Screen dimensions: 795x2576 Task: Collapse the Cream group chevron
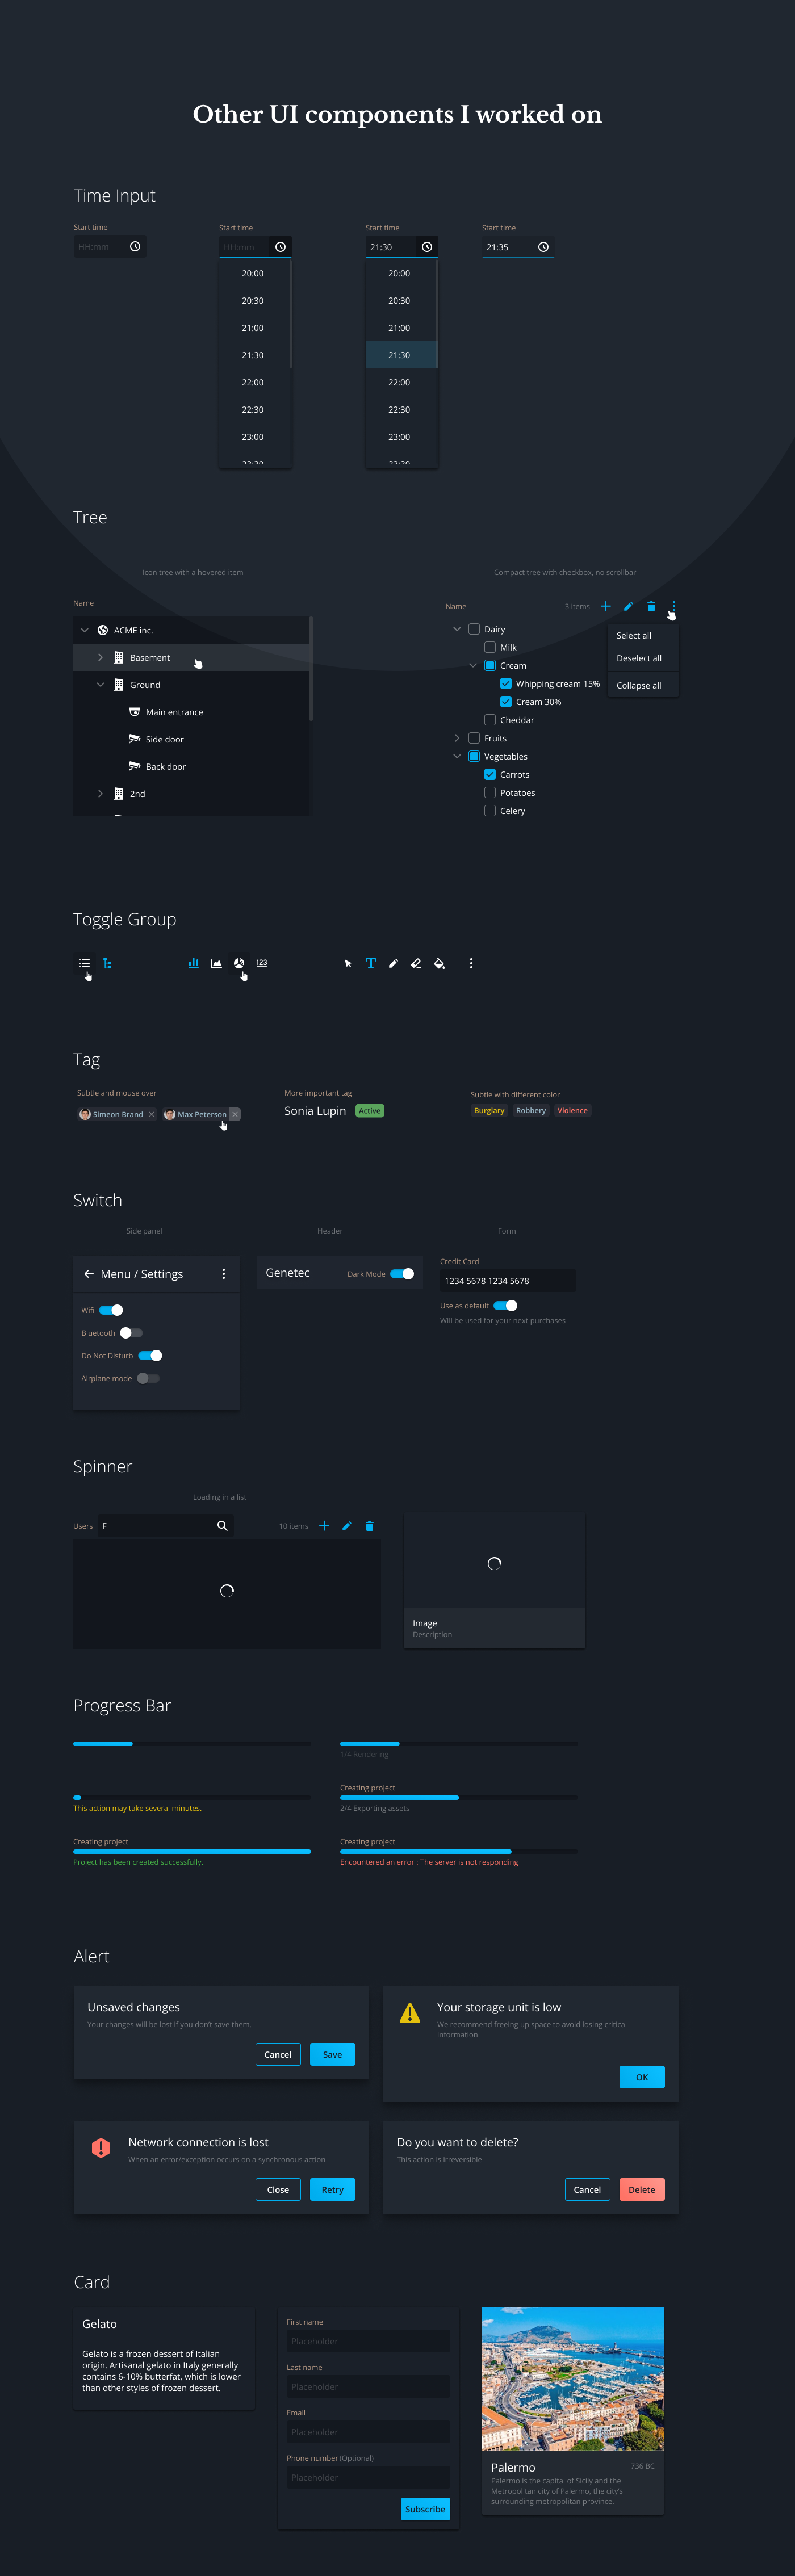(473, 665)
